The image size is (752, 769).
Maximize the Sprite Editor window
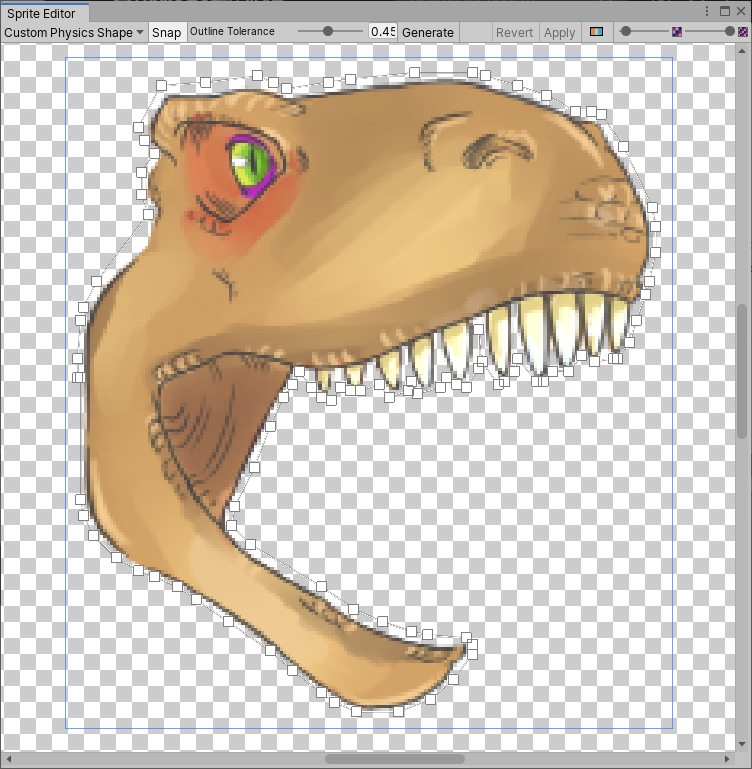click(725, 11)
